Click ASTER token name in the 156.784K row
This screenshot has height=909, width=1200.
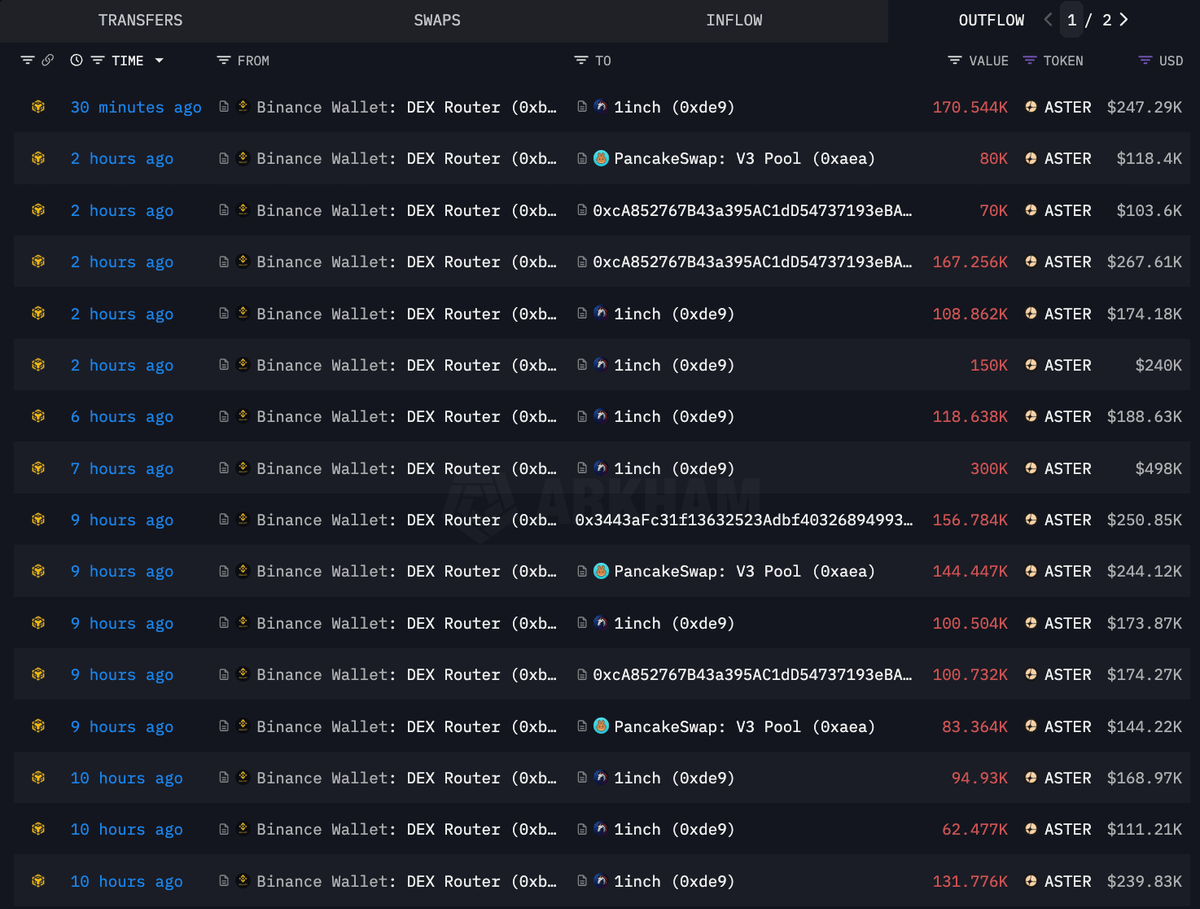[1068, 520]
